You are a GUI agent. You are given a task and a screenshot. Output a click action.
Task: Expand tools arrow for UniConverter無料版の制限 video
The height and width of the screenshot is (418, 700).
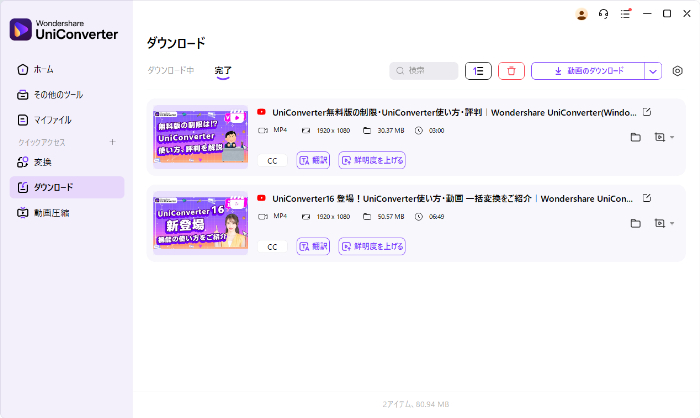(x=672, y=138)
